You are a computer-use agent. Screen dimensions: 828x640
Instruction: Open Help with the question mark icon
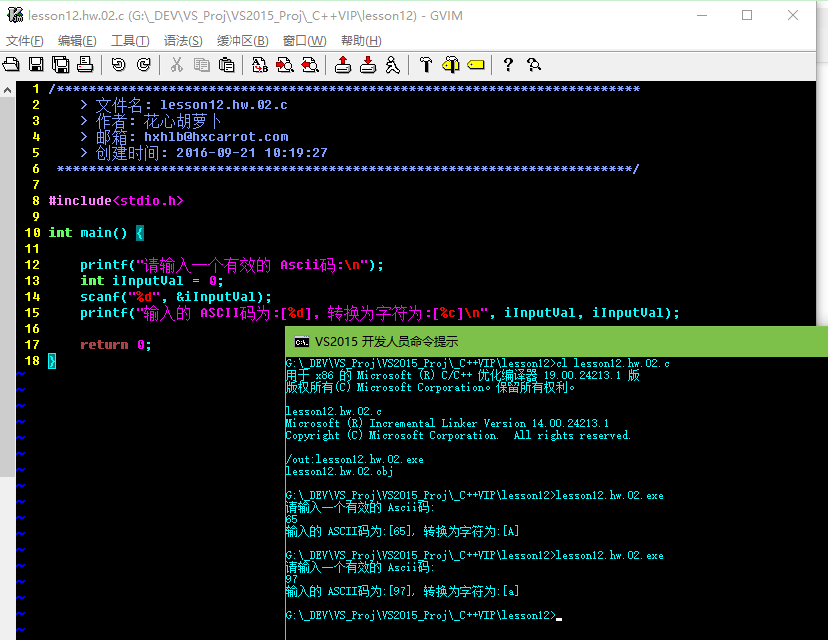[x=508, y=65]
